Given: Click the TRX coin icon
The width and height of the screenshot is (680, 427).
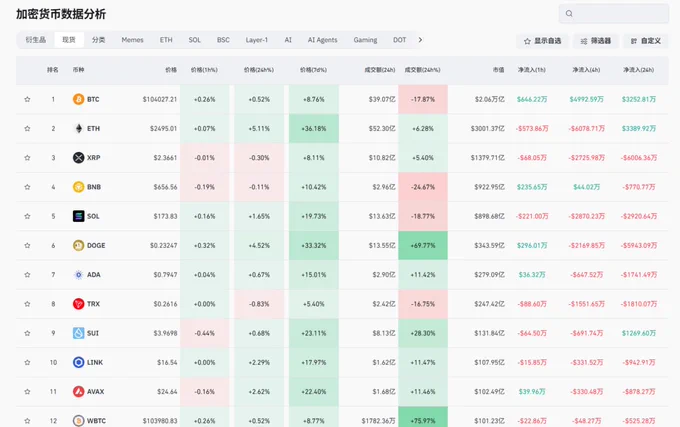Looking at the screenshot, I should [78, 304].
